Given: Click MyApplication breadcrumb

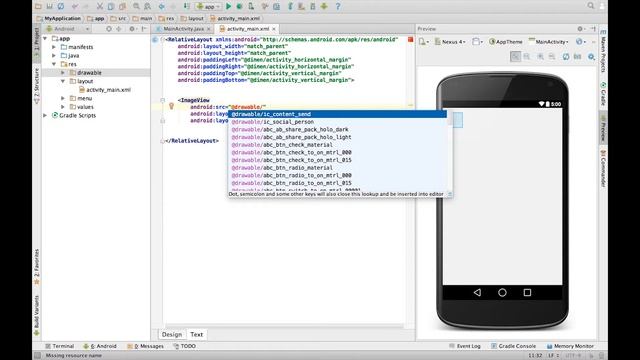Looking at the screenshot, I should [x=59, y=18].
